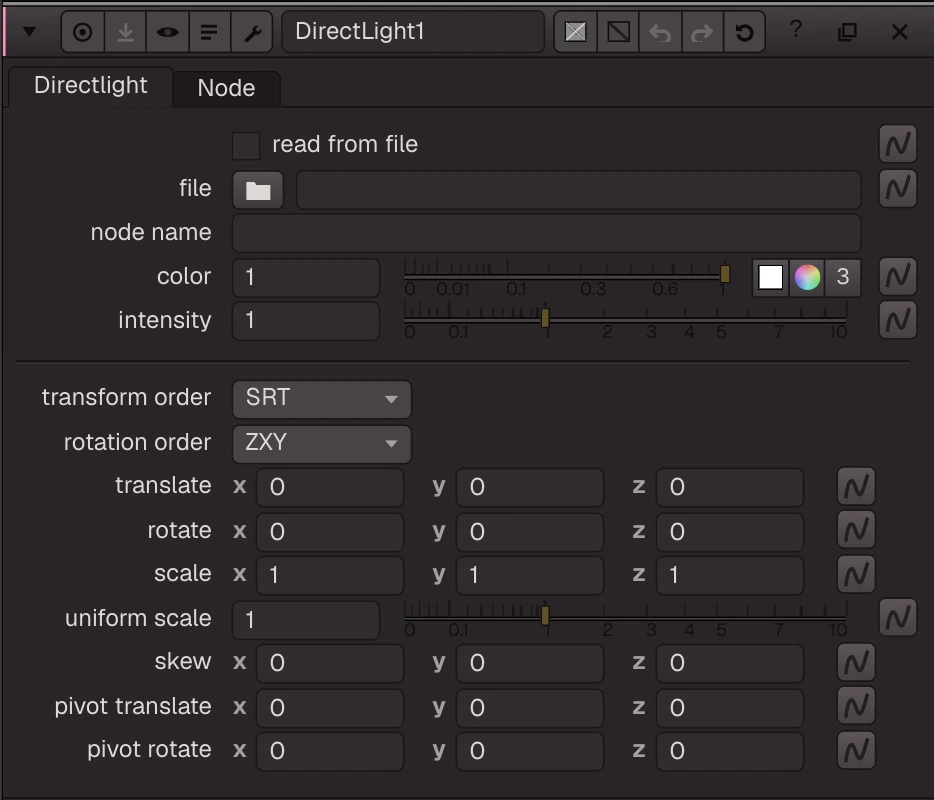
Task: Click the pivot rotate x field
Action: click(330, 751)
